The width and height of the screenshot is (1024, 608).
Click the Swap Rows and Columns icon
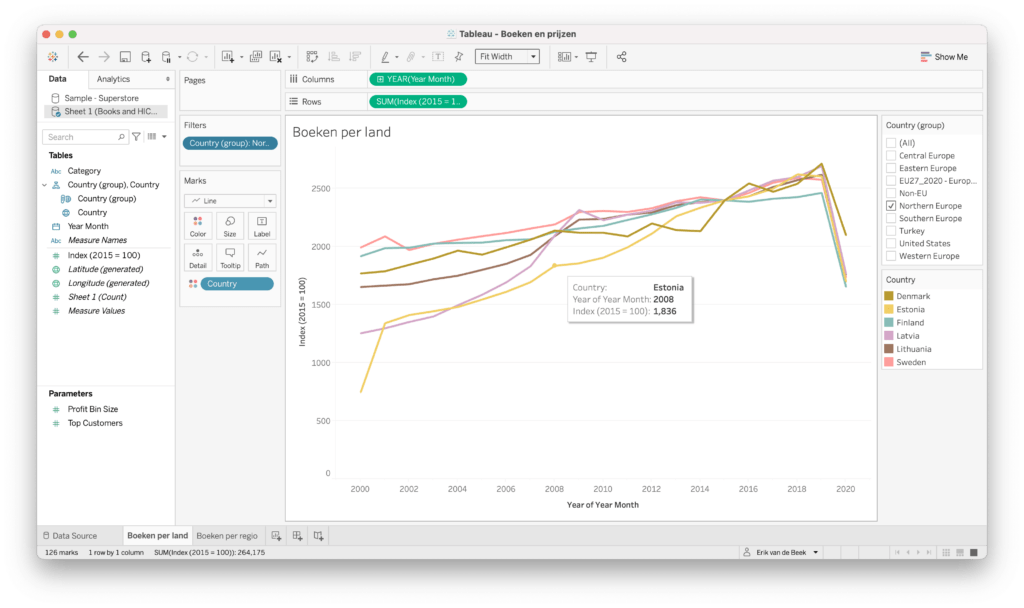pyautogui.click(x=312, y=57)
